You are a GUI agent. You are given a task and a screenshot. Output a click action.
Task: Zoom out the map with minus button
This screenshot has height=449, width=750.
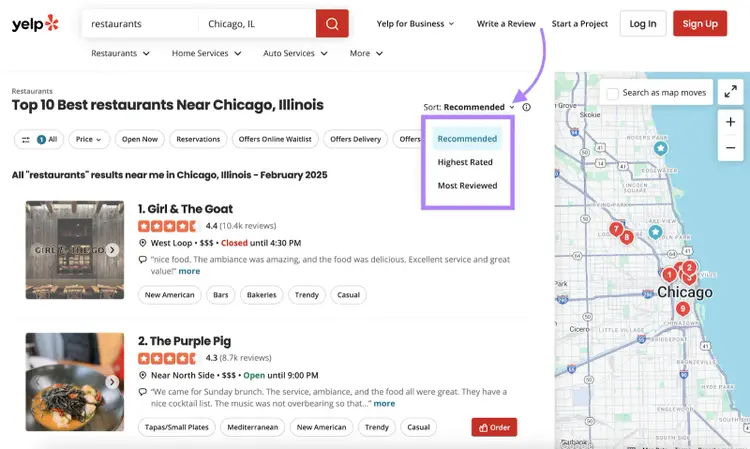click(x=730, y=148)
